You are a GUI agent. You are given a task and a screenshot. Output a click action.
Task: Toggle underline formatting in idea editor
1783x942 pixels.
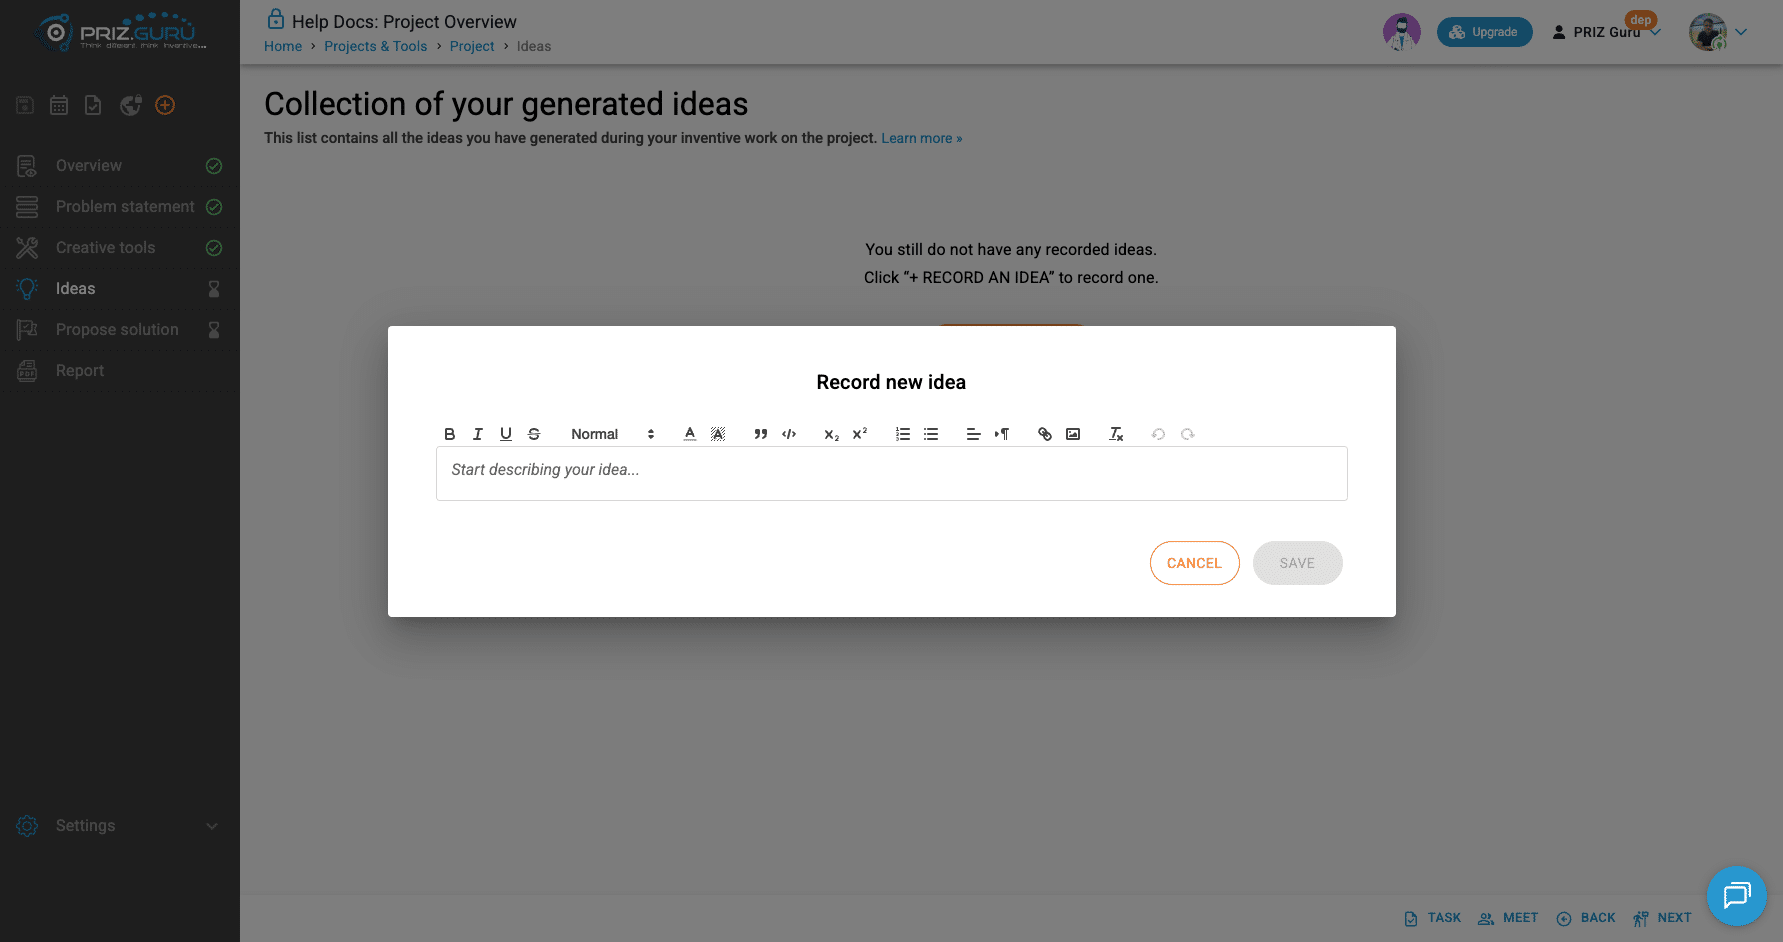[x=506, y=434]
